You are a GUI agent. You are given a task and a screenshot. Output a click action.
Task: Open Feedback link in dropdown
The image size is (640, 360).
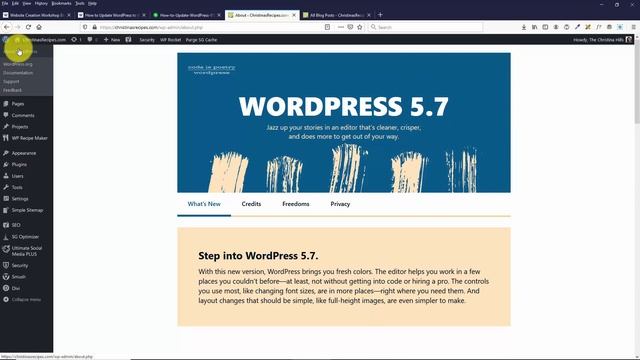click(12, 90)
